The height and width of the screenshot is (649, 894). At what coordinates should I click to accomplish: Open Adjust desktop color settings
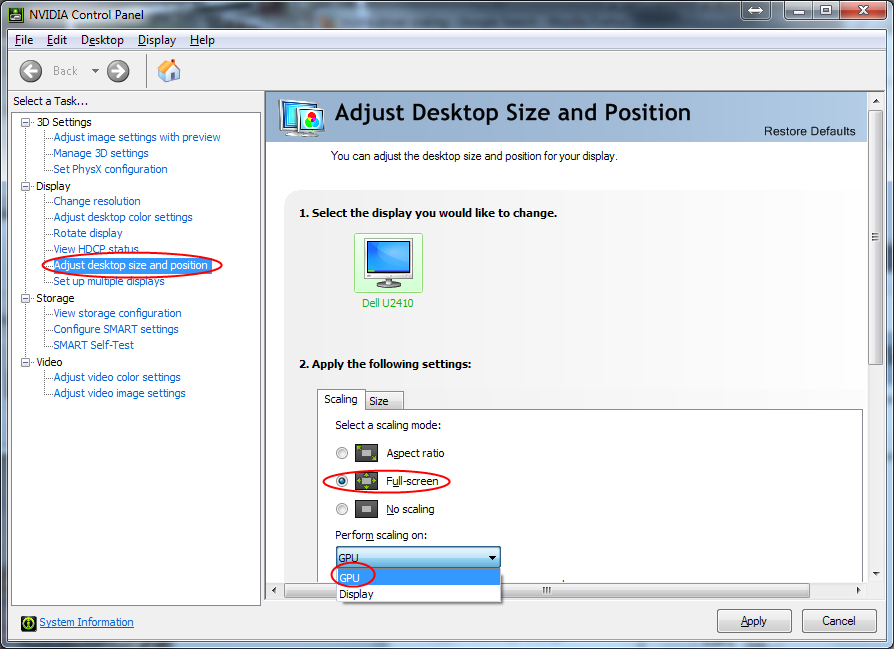click(123, 217)
